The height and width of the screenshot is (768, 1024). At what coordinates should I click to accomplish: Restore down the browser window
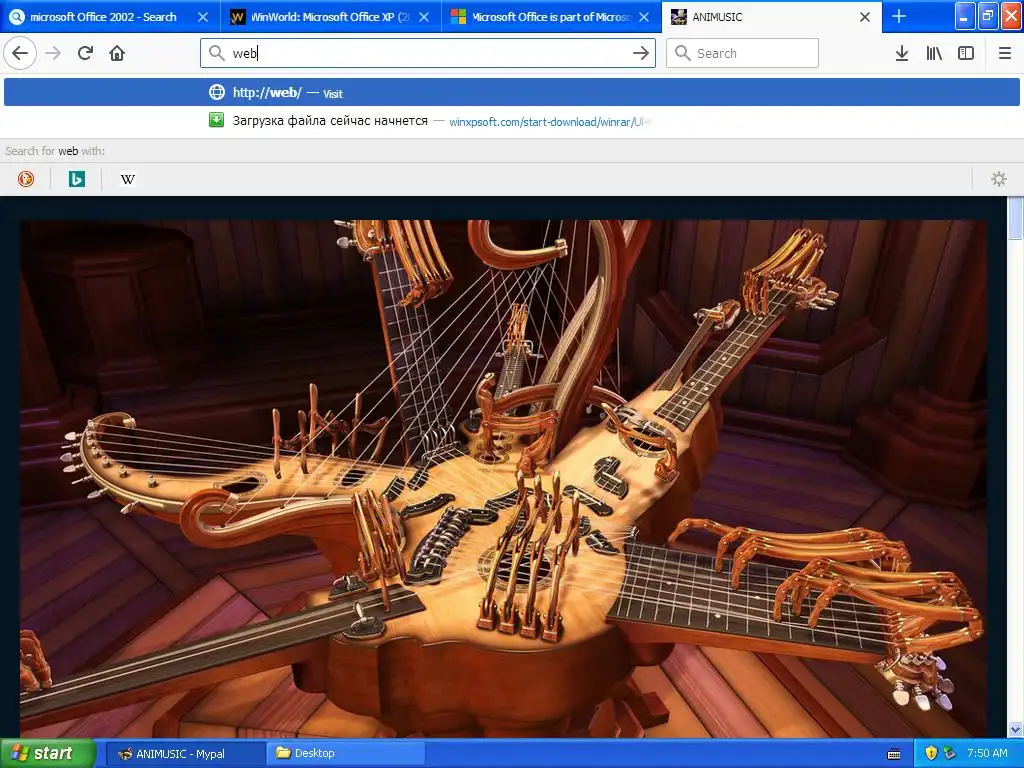click(988, 16)
